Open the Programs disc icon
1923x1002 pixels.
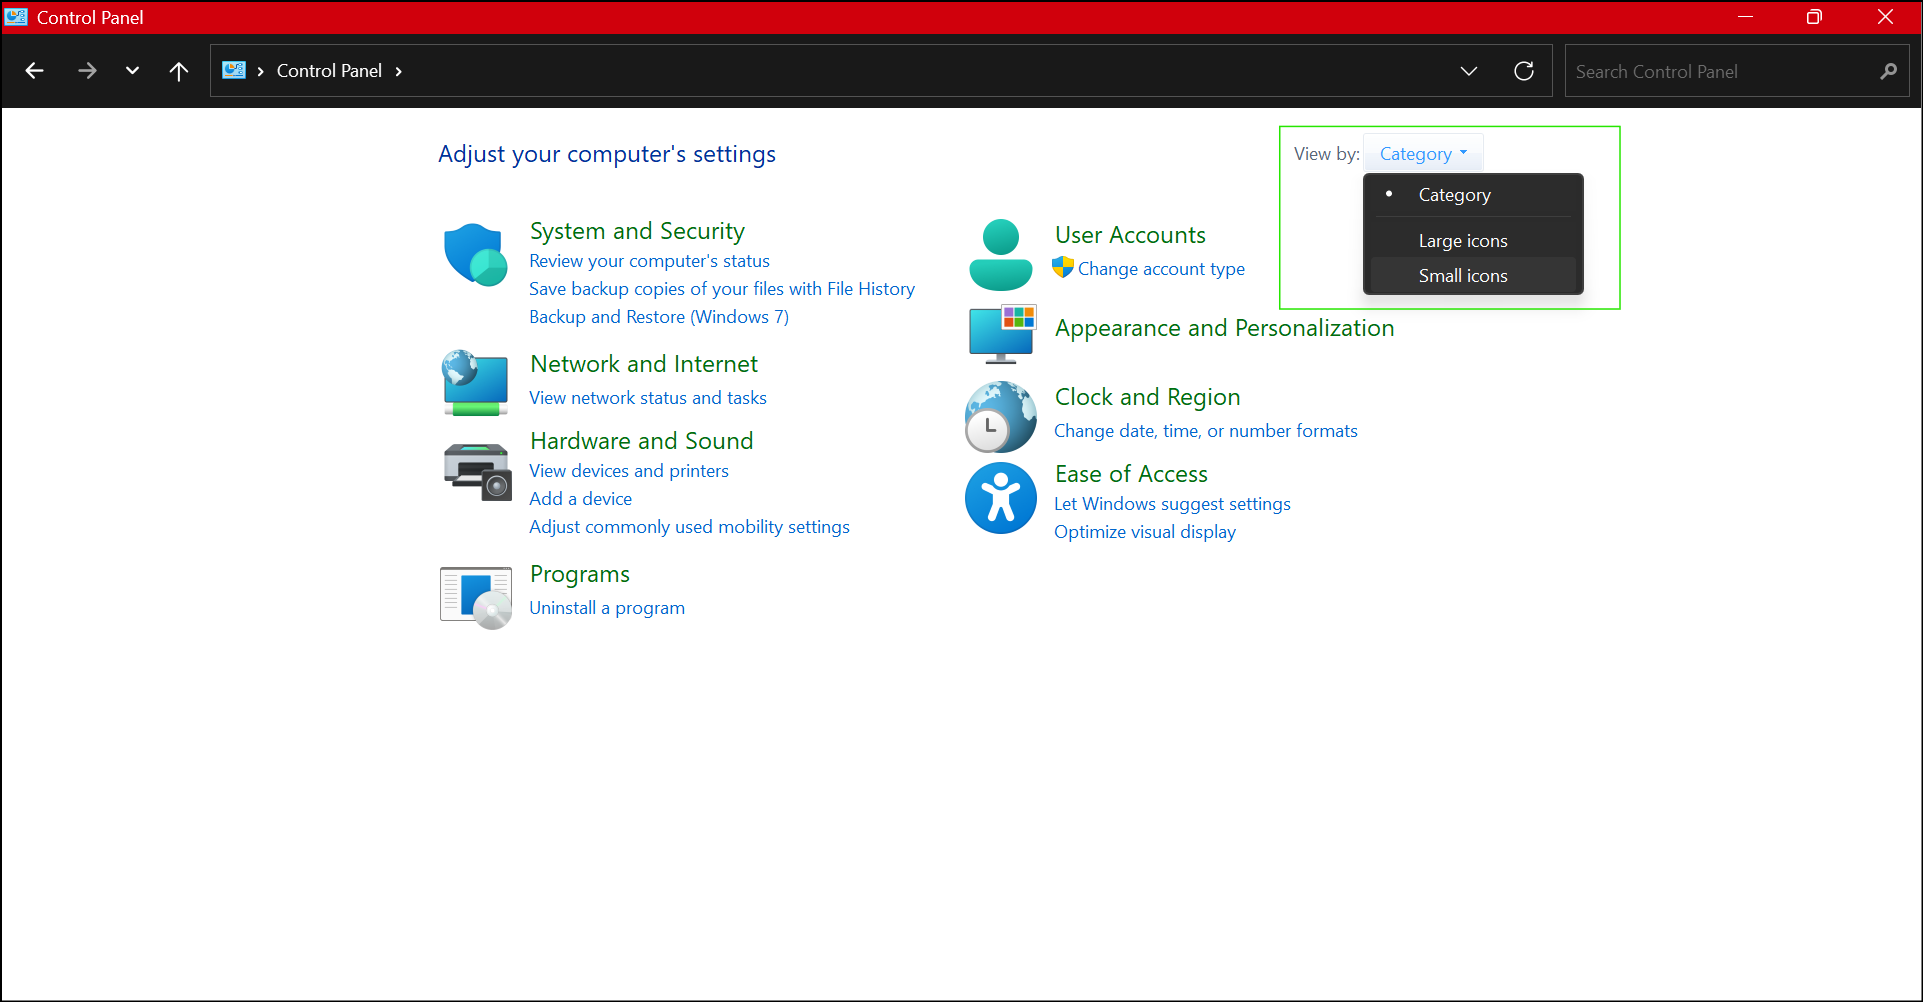point(476,598)
